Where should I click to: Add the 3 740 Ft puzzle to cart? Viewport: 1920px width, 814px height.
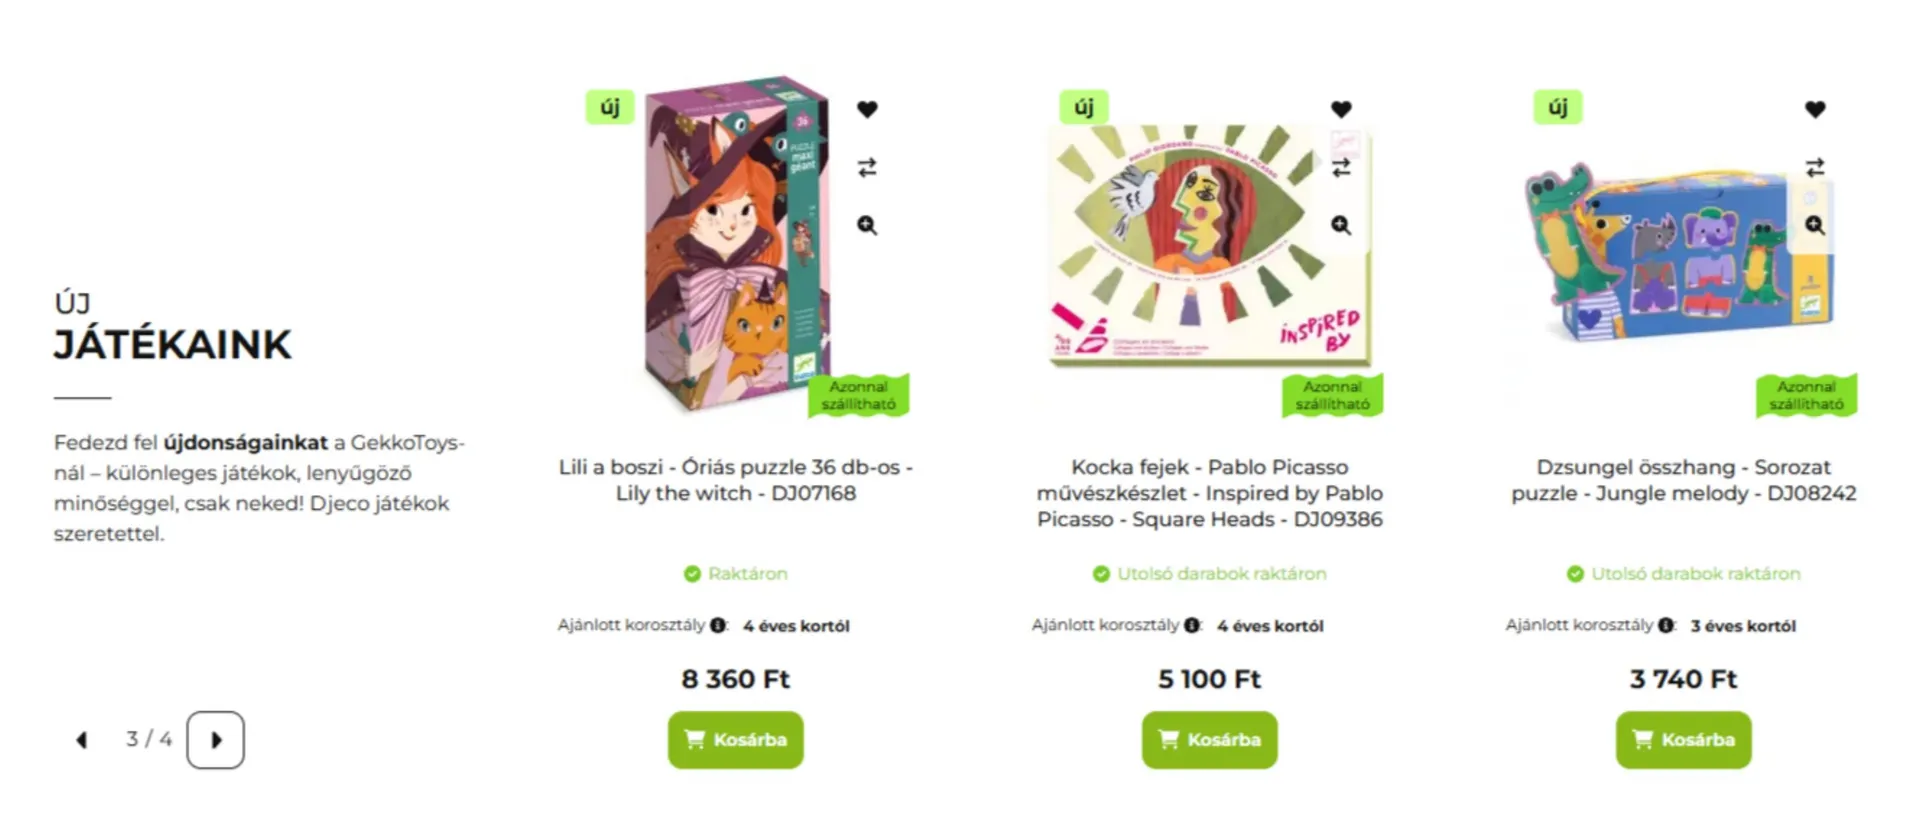1684,740
